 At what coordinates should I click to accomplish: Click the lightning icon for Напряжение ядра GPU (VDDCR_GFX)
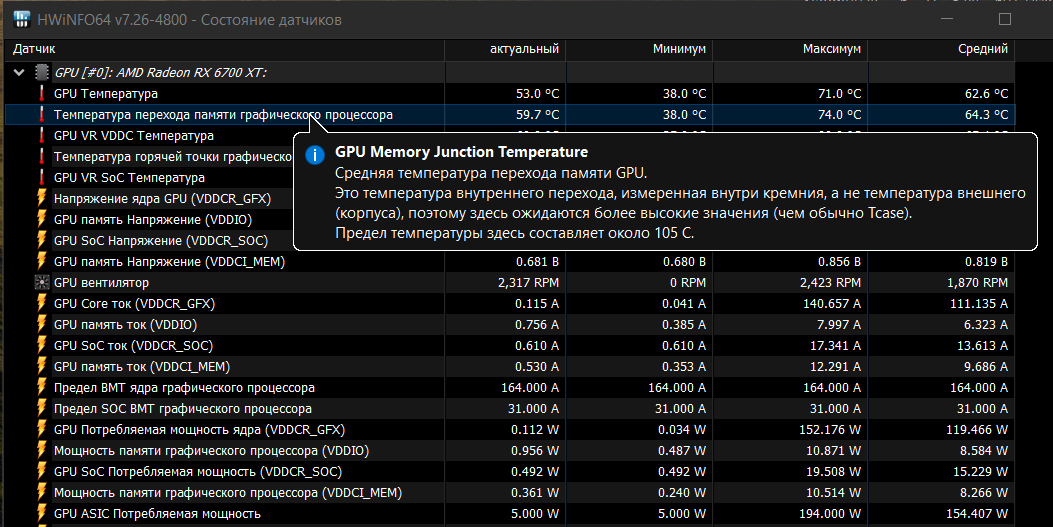pyautogui.click(x=42, y=198)
